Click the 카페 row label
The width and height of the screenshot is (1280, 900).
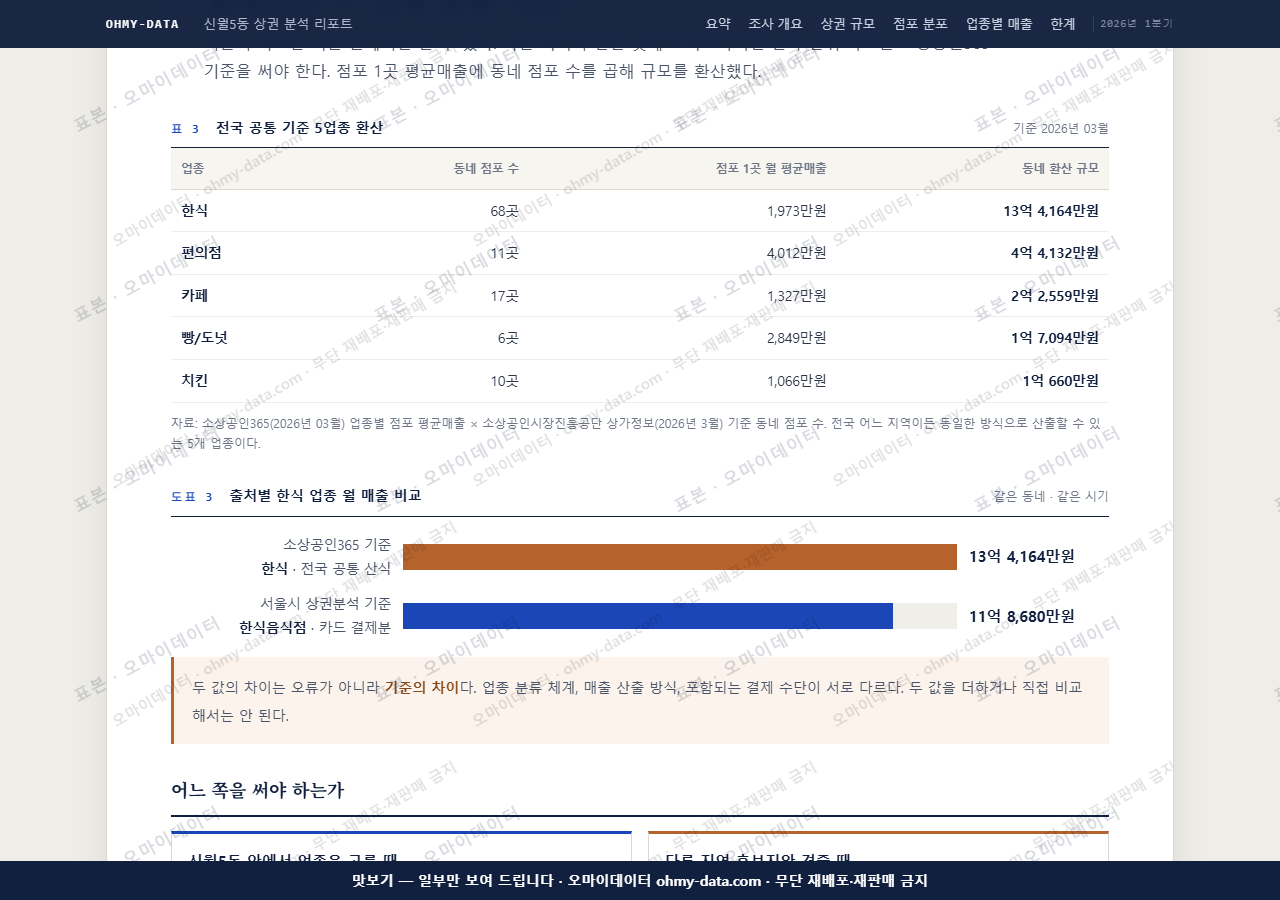click(x=194, y=296)
